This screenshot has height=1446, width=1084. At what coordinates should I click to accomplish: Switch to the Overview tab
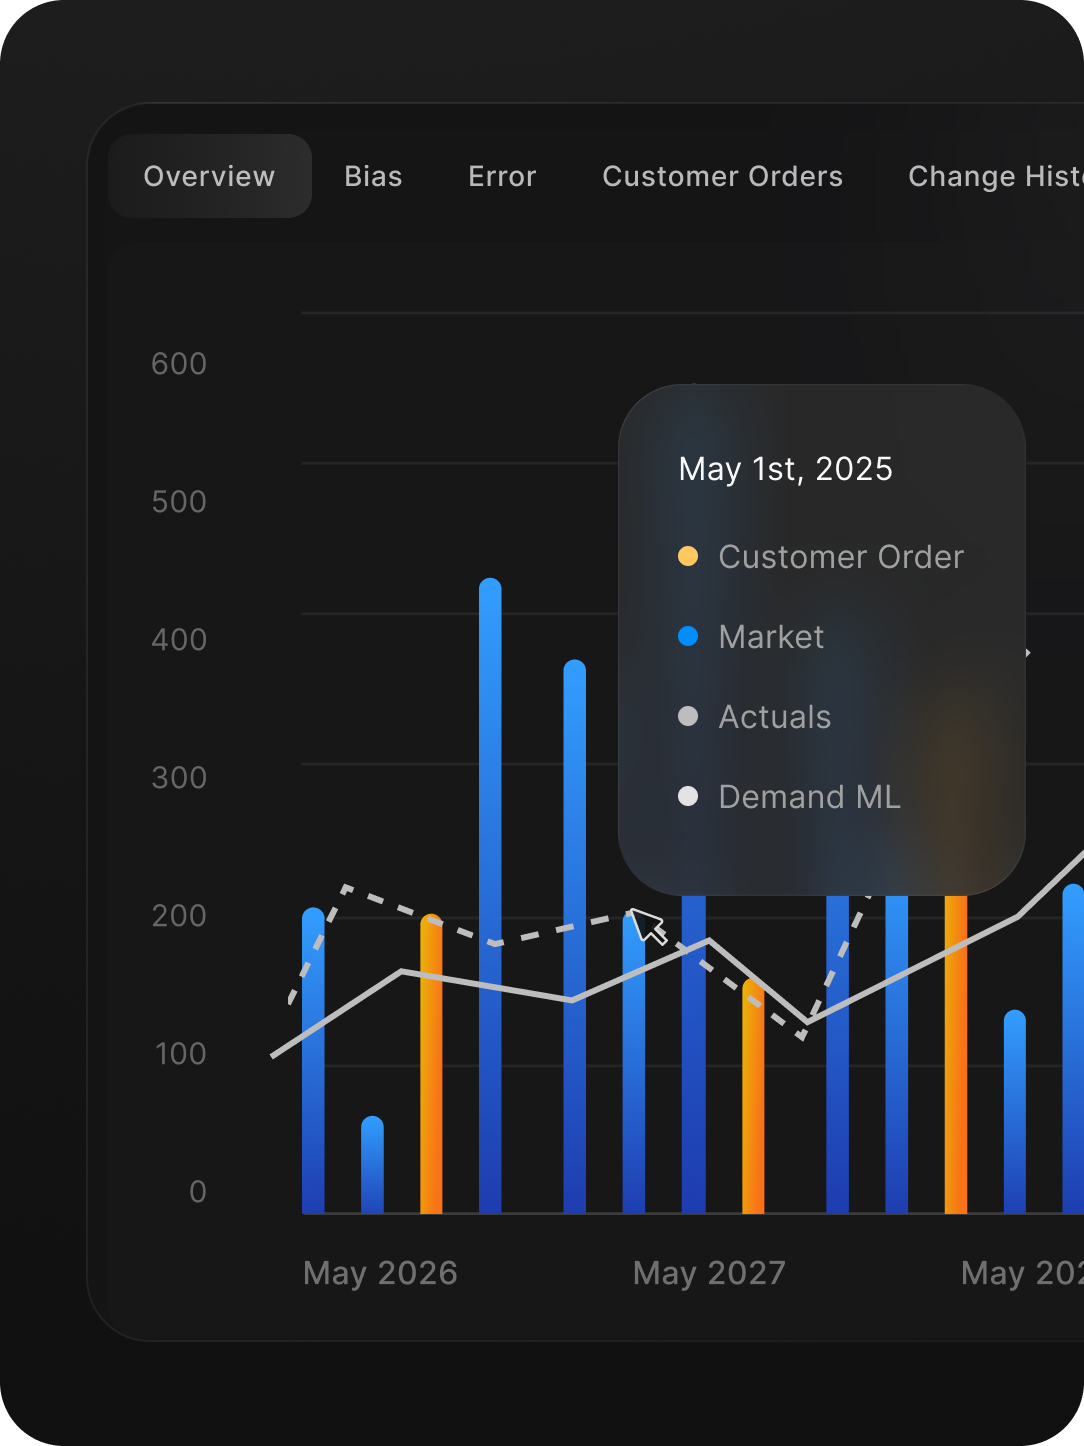209,176
